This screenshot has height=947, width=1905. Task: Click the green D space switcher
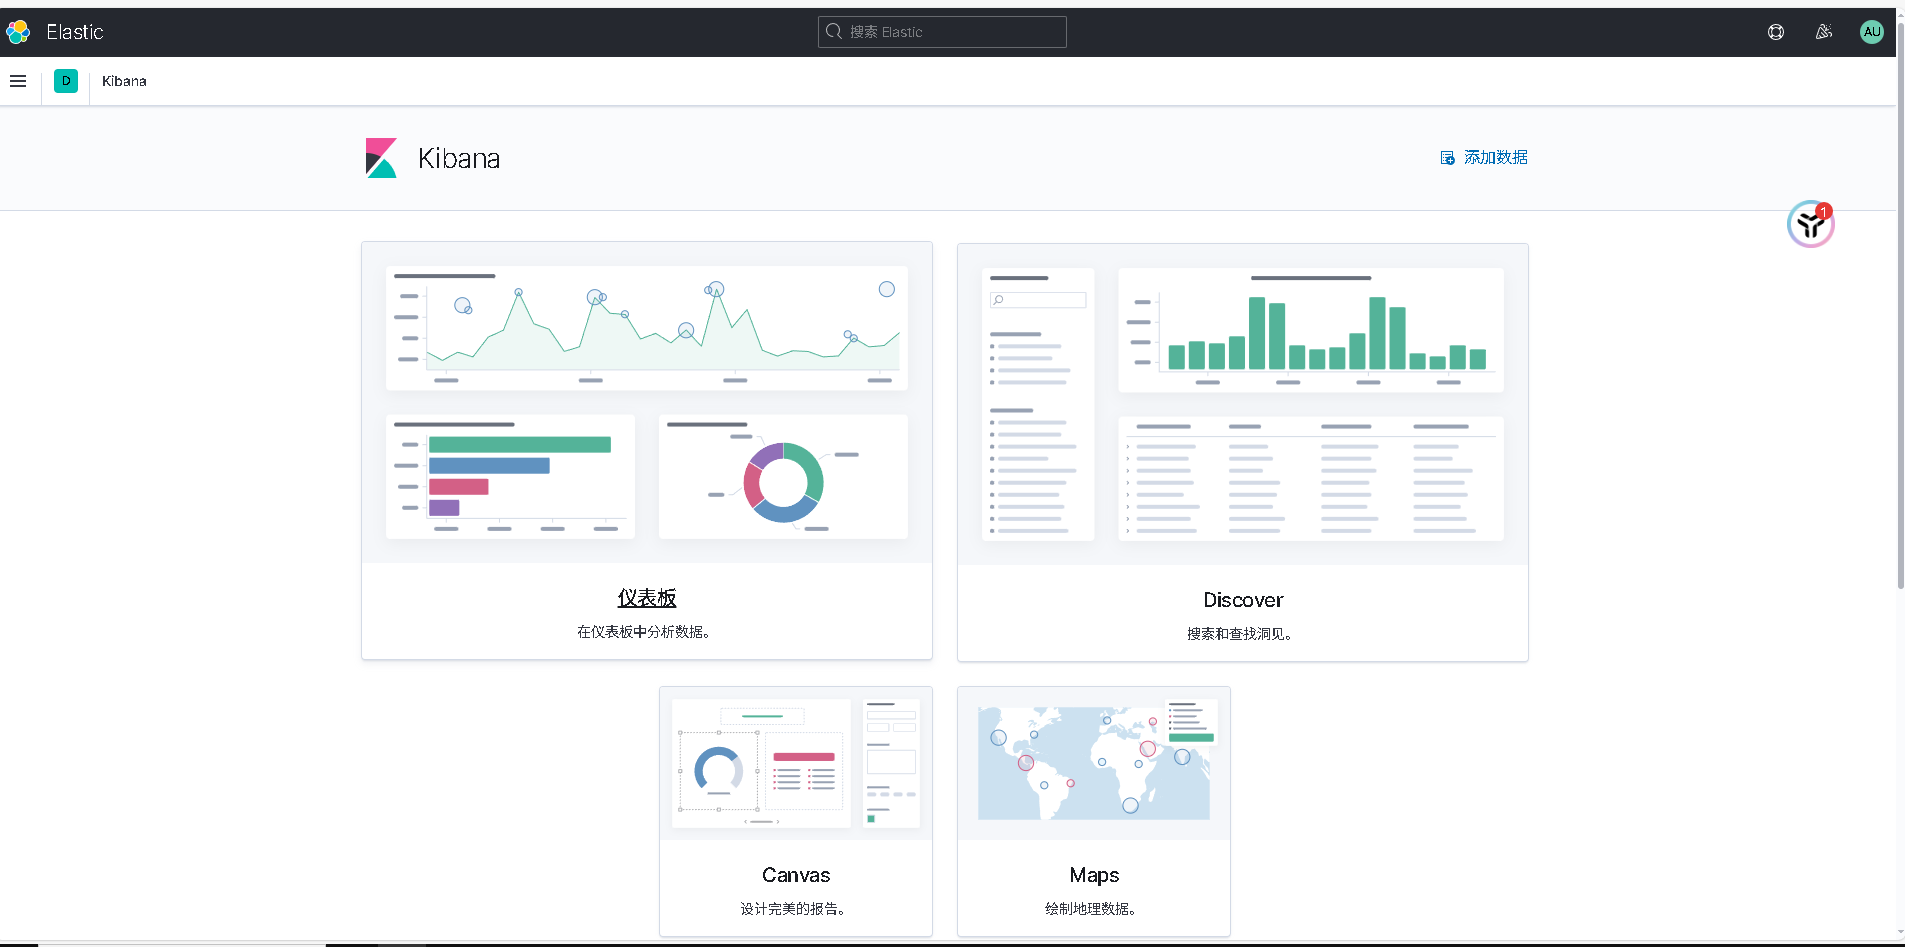[66, 81]
